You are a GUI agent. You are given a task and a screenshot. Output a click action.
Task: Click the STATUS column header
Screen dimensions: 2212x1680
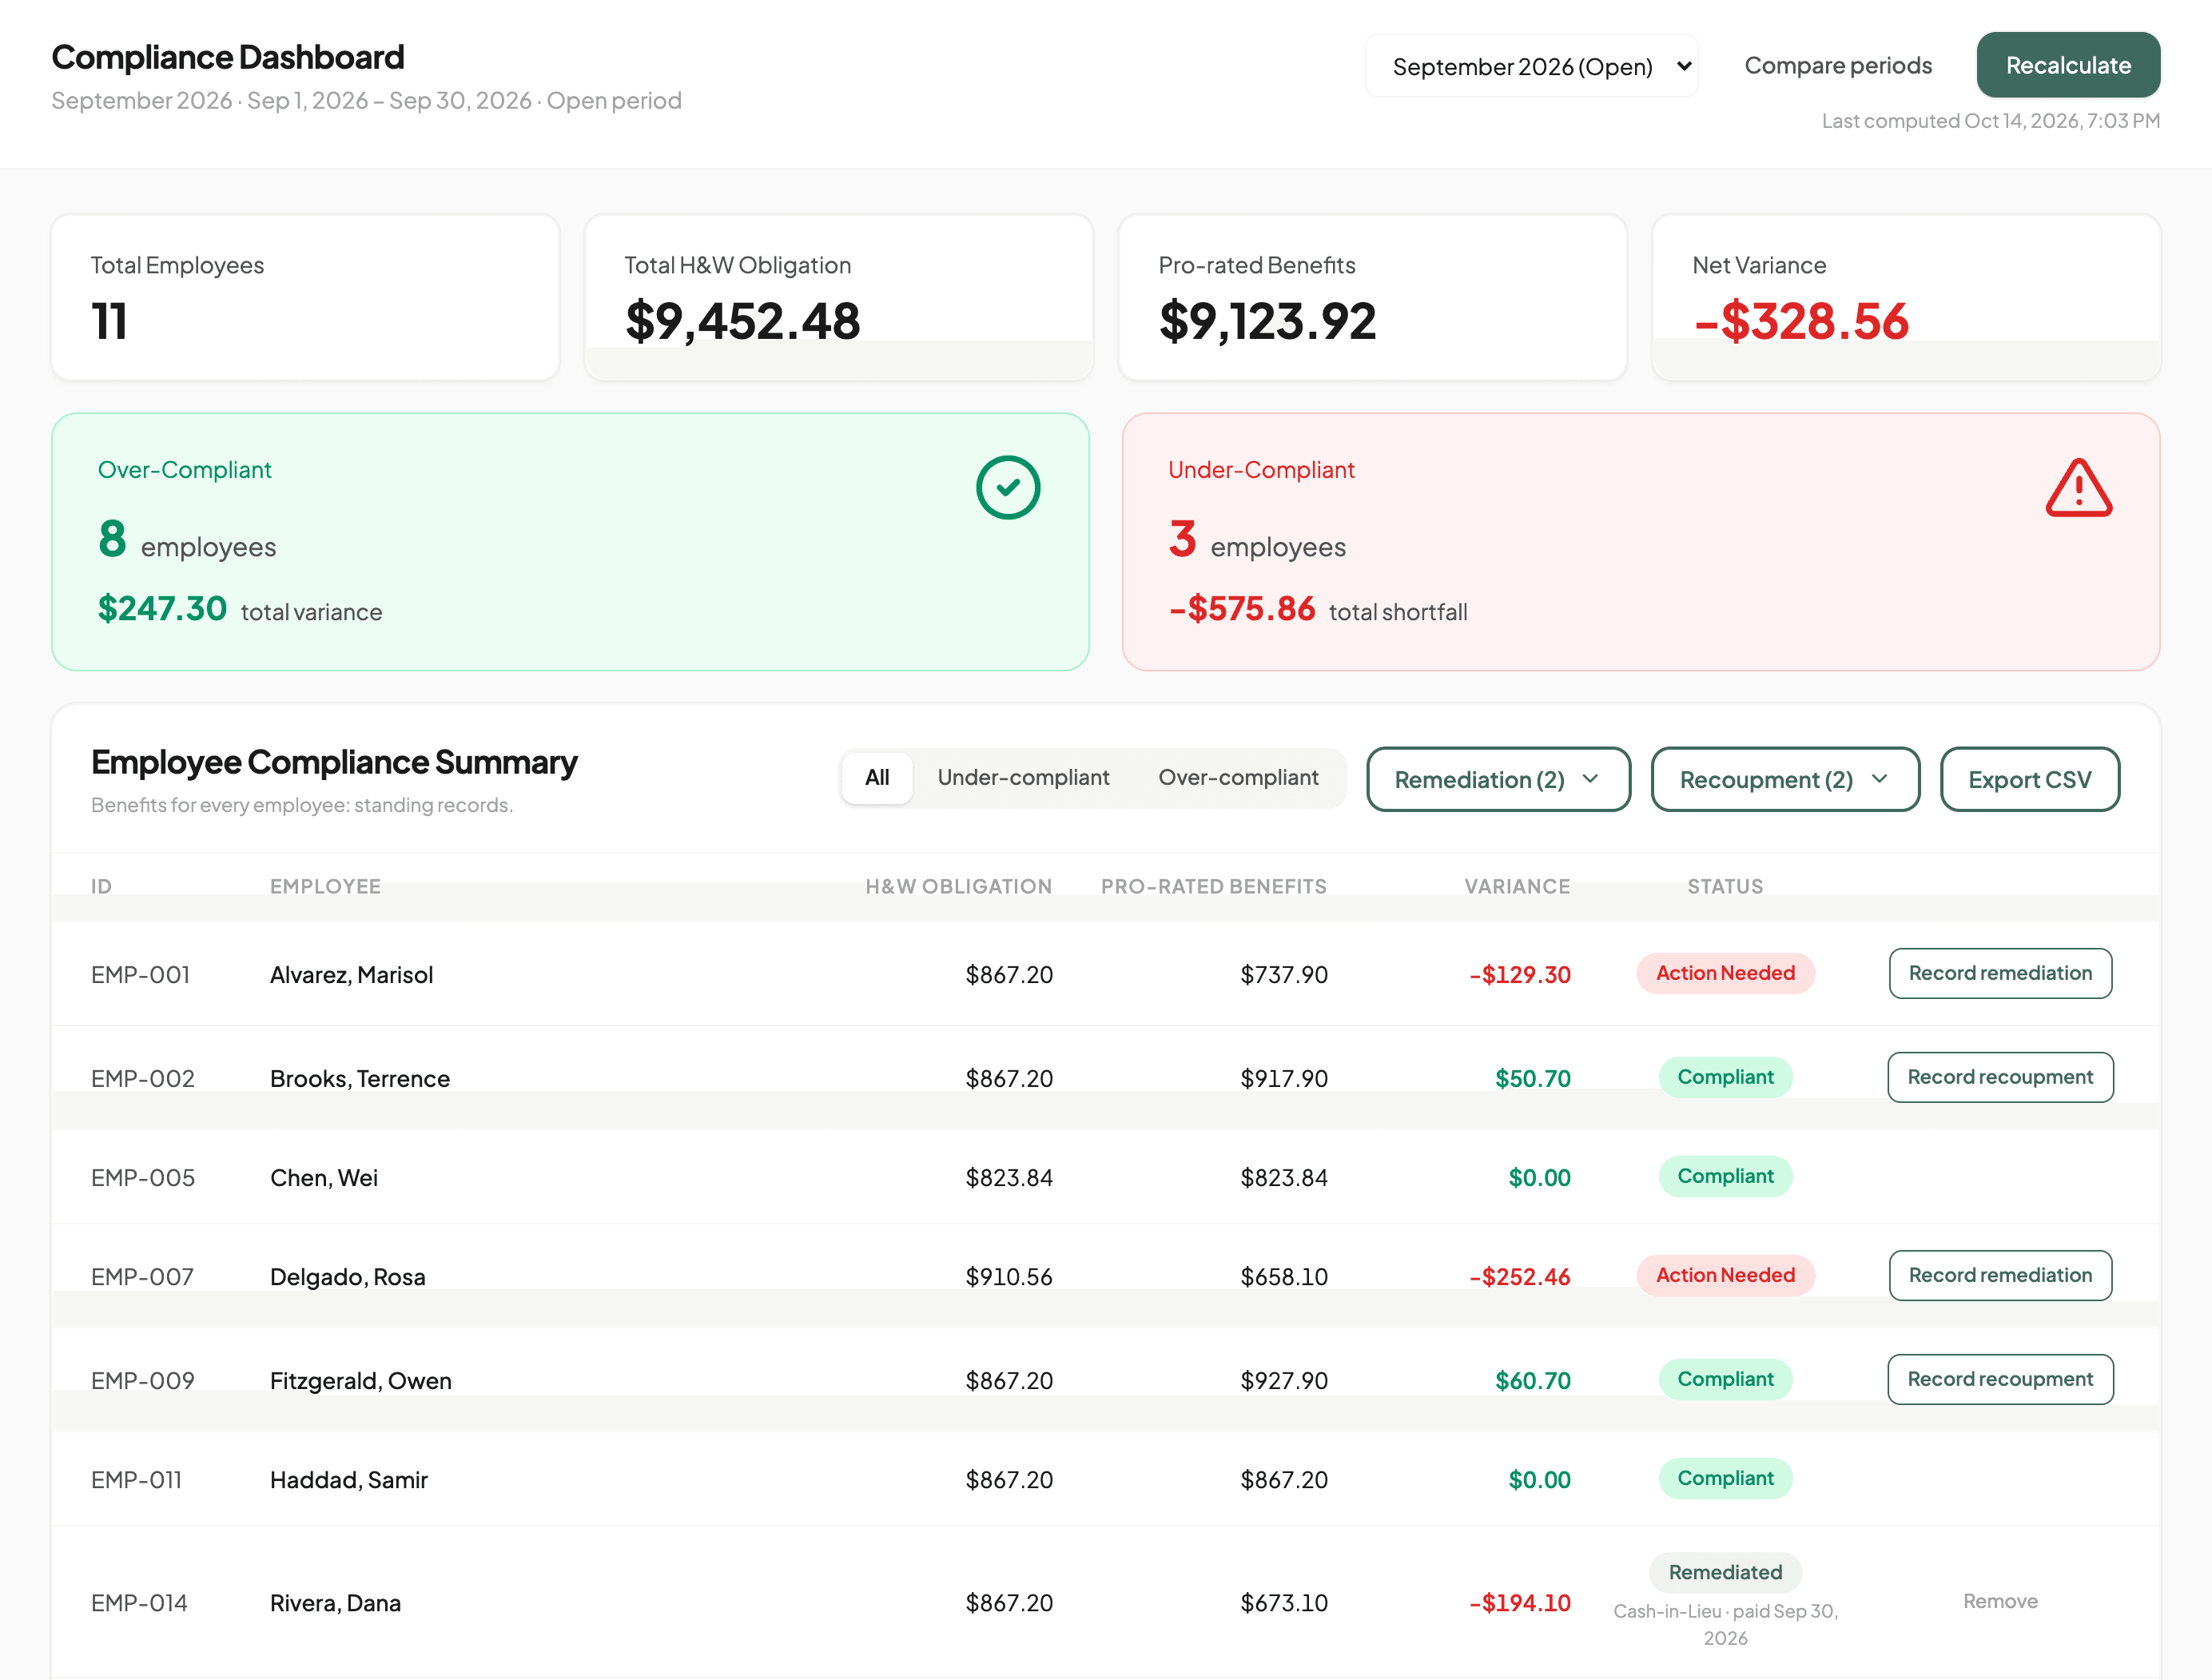point(1725,886)
